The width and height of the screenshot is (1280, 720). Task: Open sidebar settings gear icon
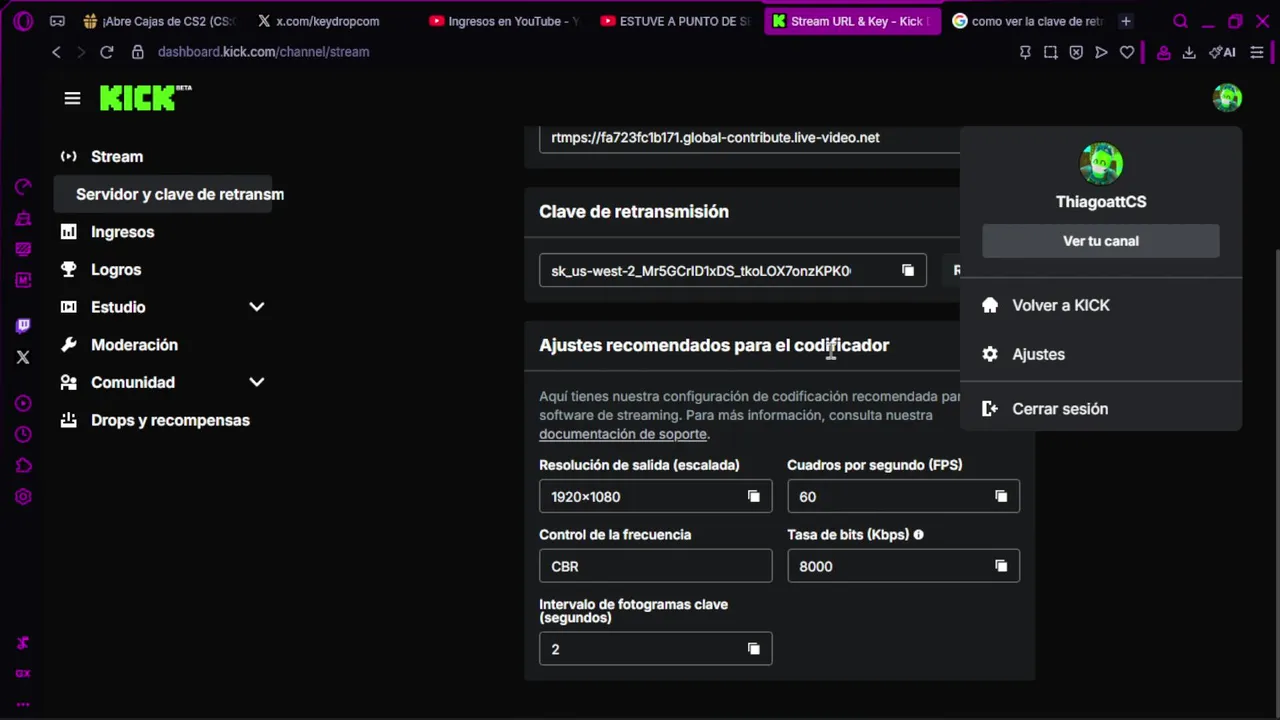(23, 497)
